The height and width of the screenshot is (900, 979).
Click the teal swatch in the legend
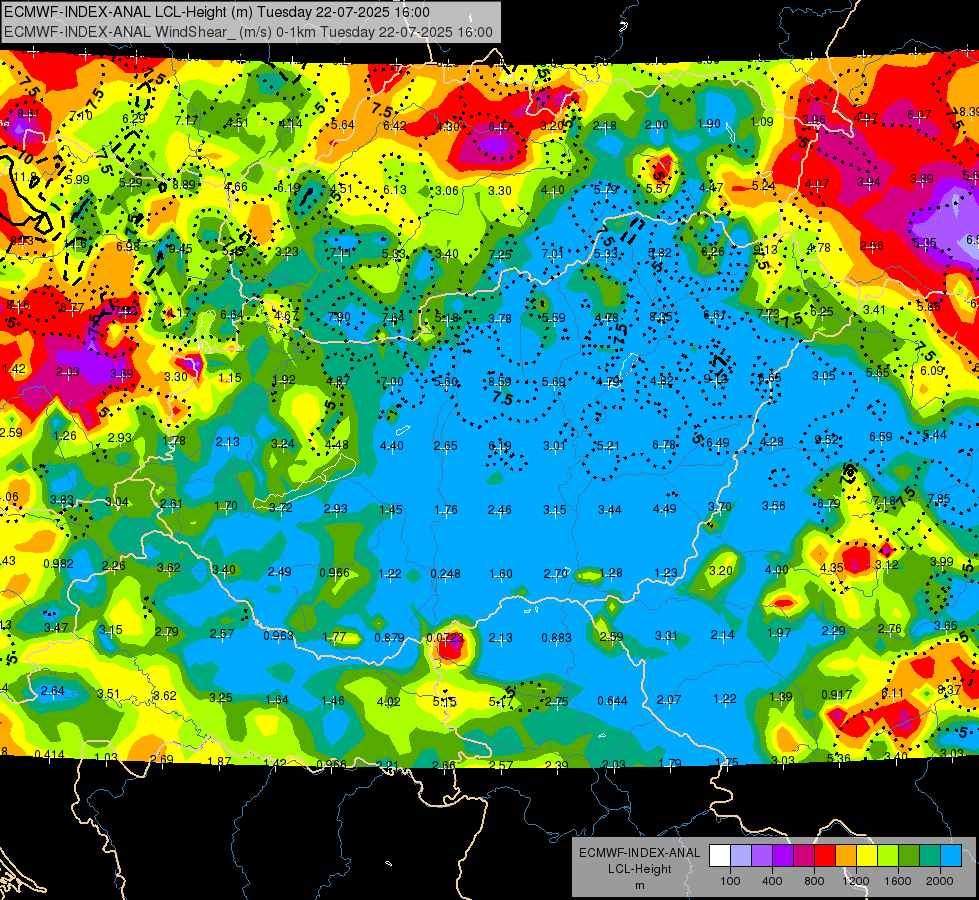pyautogui.click(x=930, y=856)
